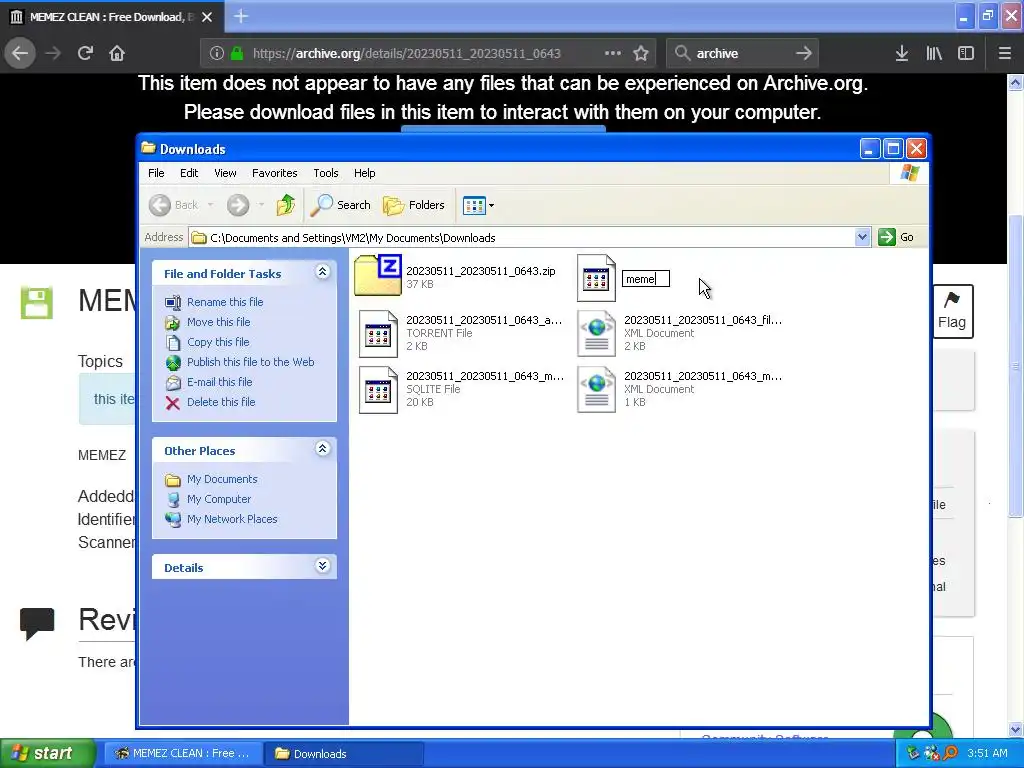
Task: Select the SQLITE File icon
Action: tap(378, 390)
